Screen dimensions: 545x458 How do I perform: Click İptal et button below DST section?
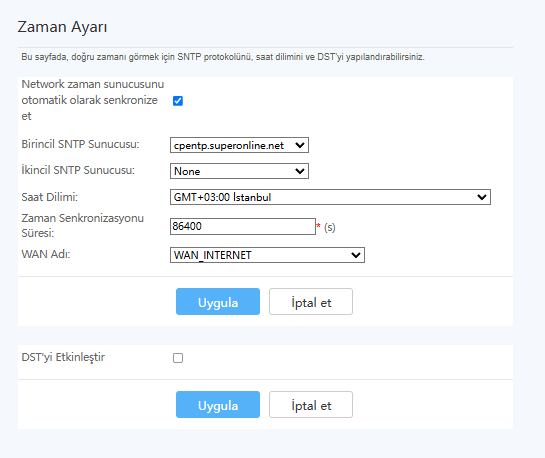(x=311, y=404)
